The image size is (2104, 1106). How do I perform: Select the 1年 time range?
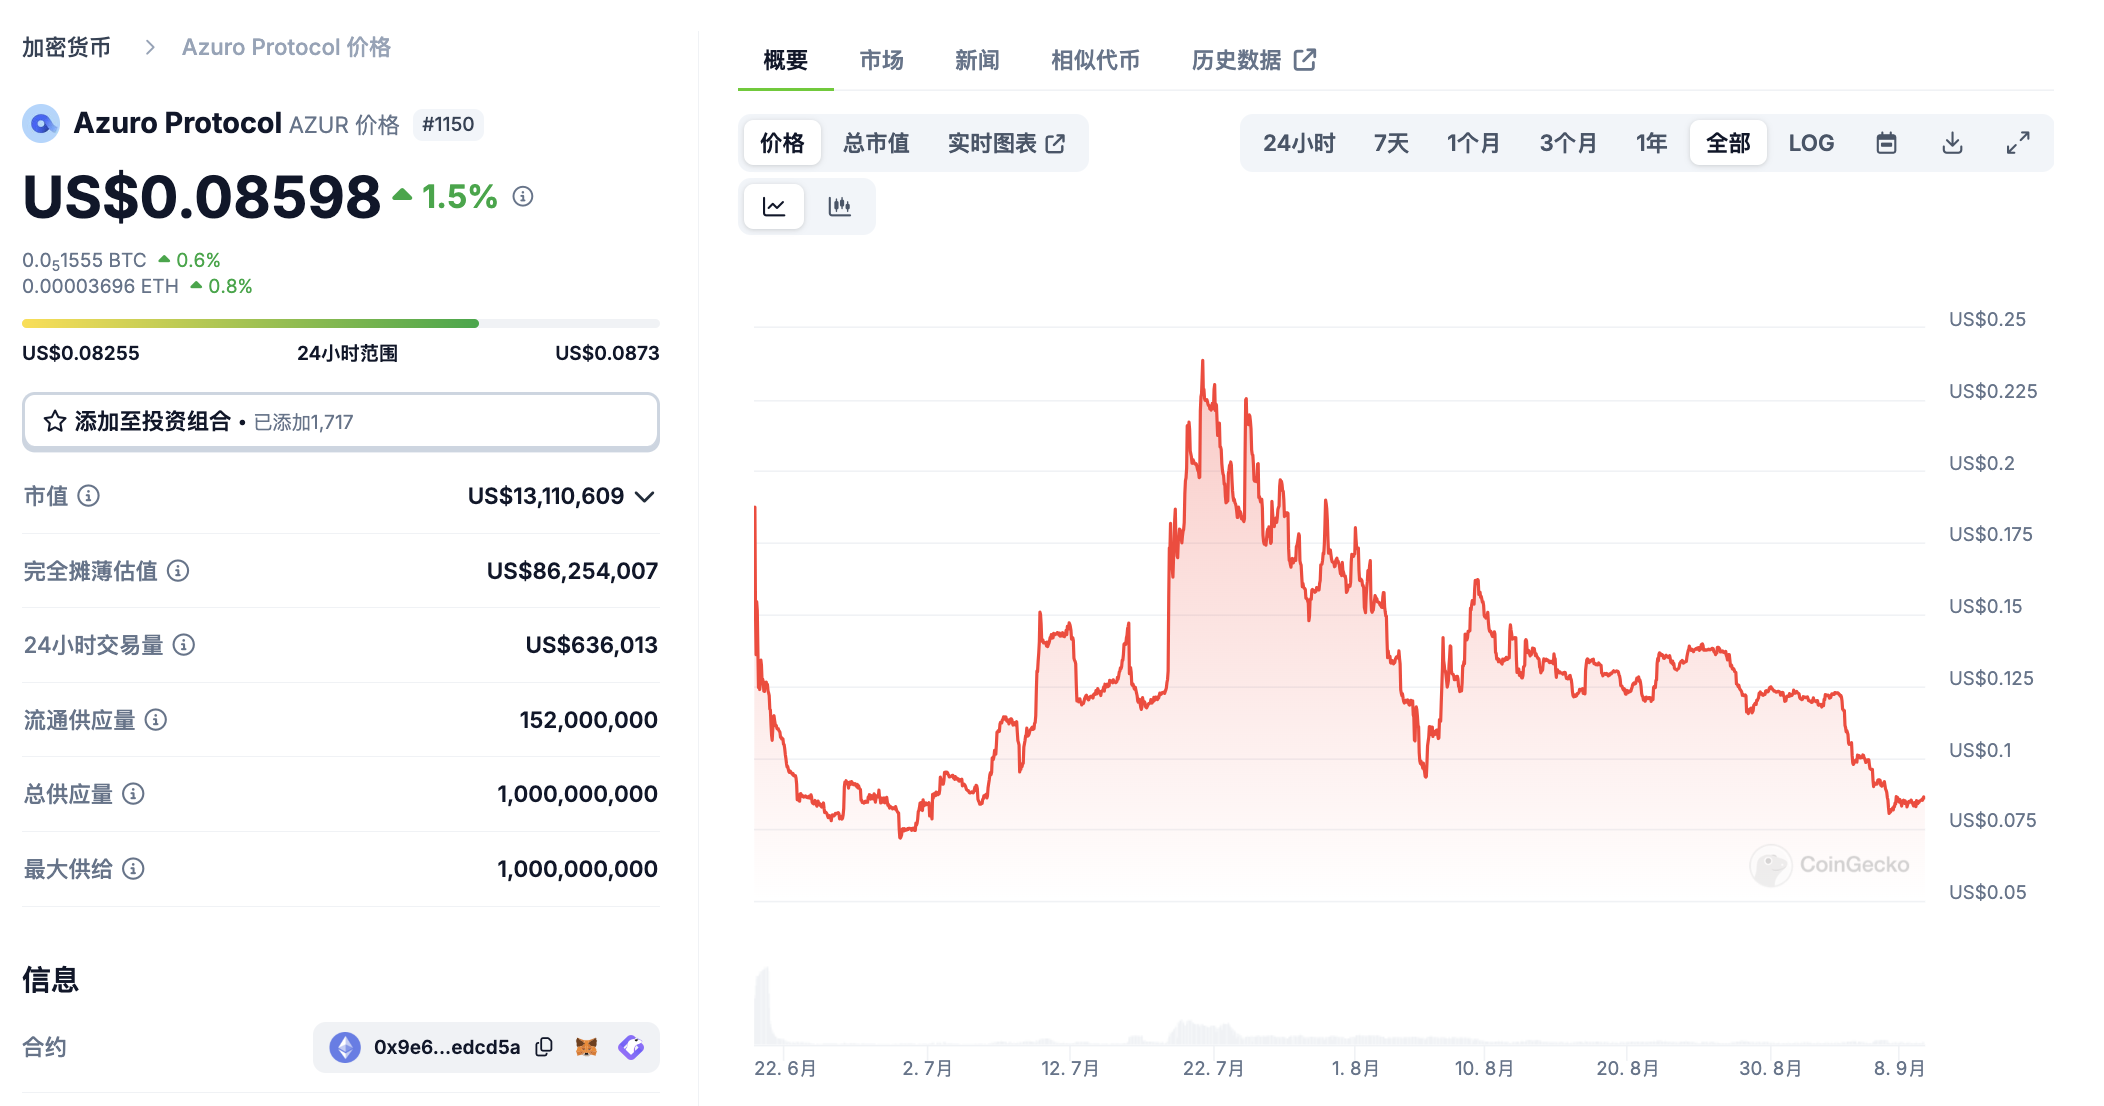(x=1650, y=142)
